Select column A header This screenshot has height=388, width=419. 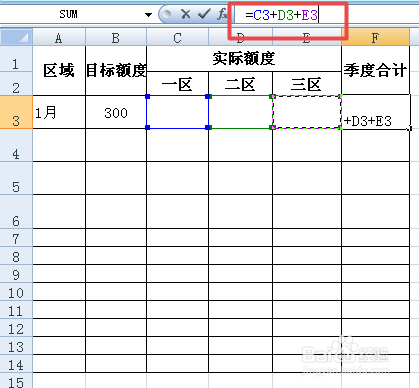59,38
